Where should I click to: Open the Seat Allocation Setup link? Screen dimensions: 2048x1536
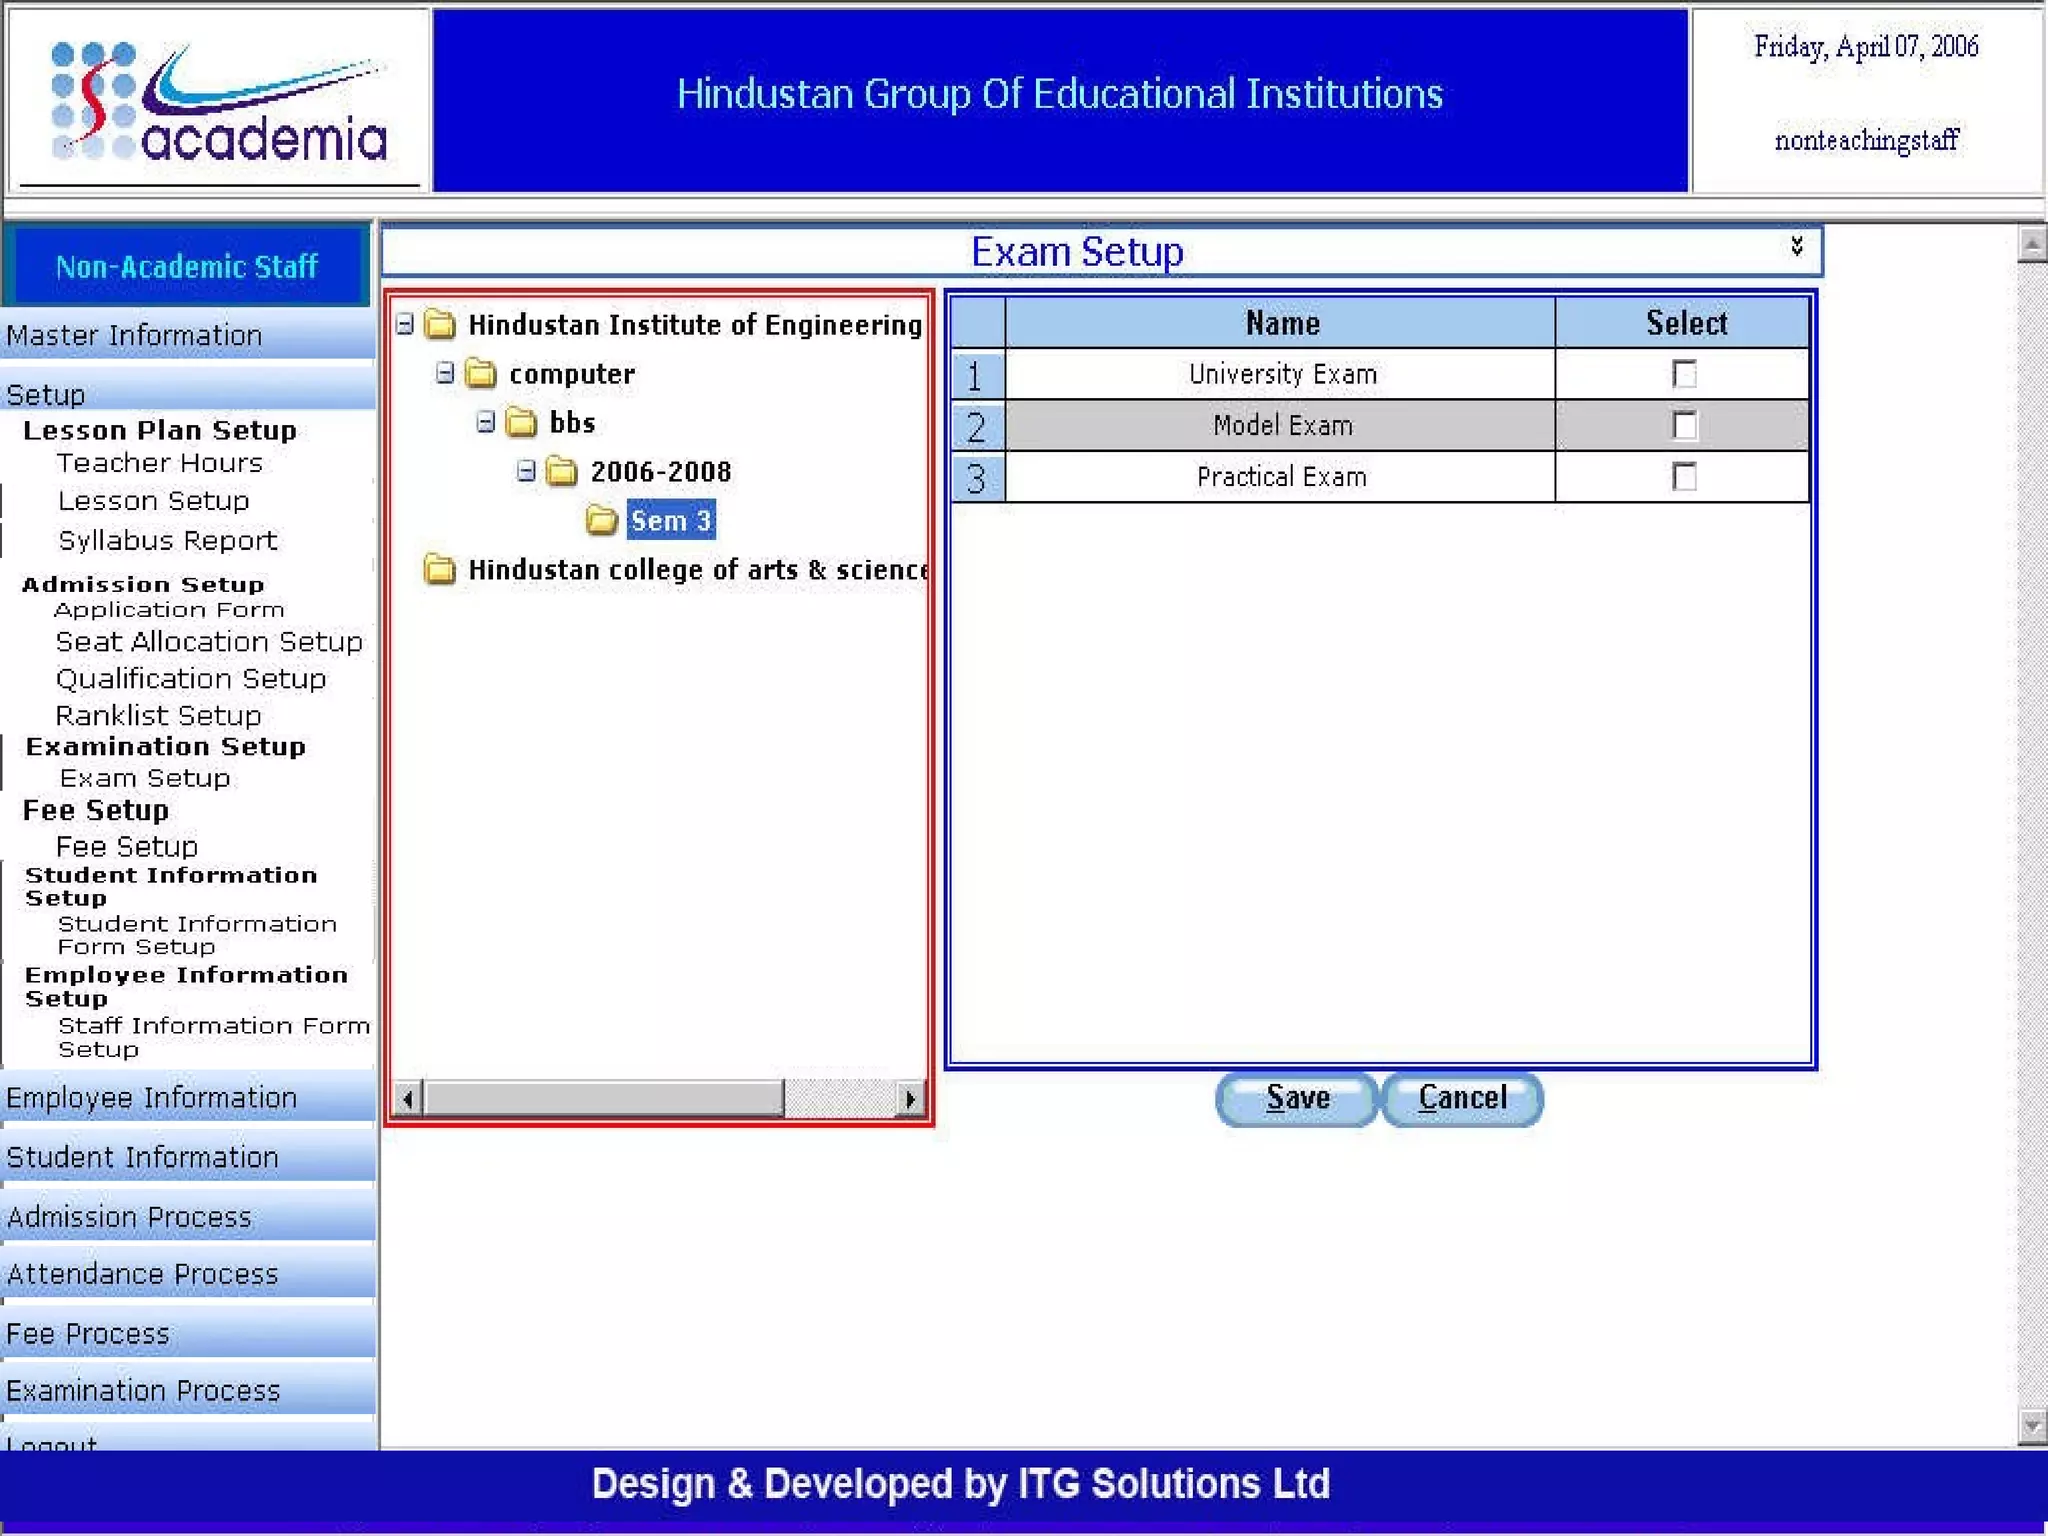coord(209,642)
